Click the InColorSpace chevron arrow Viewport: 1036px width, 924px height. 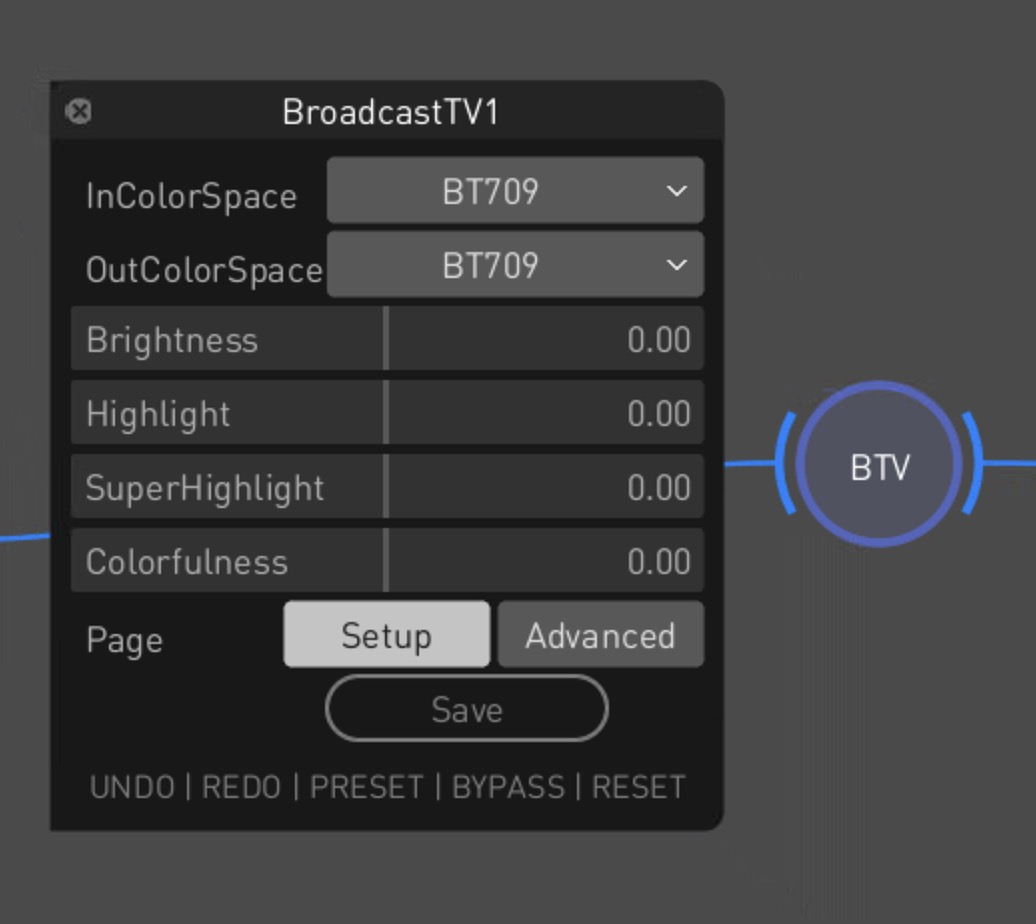point(677,190)
